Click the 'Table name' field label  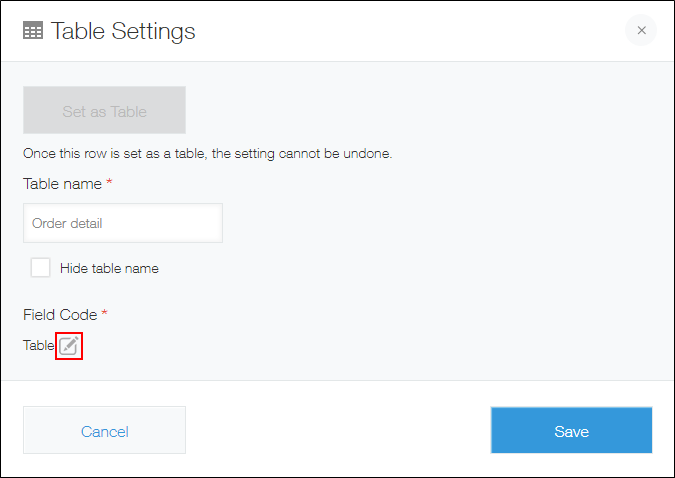[x=62, y=184]
